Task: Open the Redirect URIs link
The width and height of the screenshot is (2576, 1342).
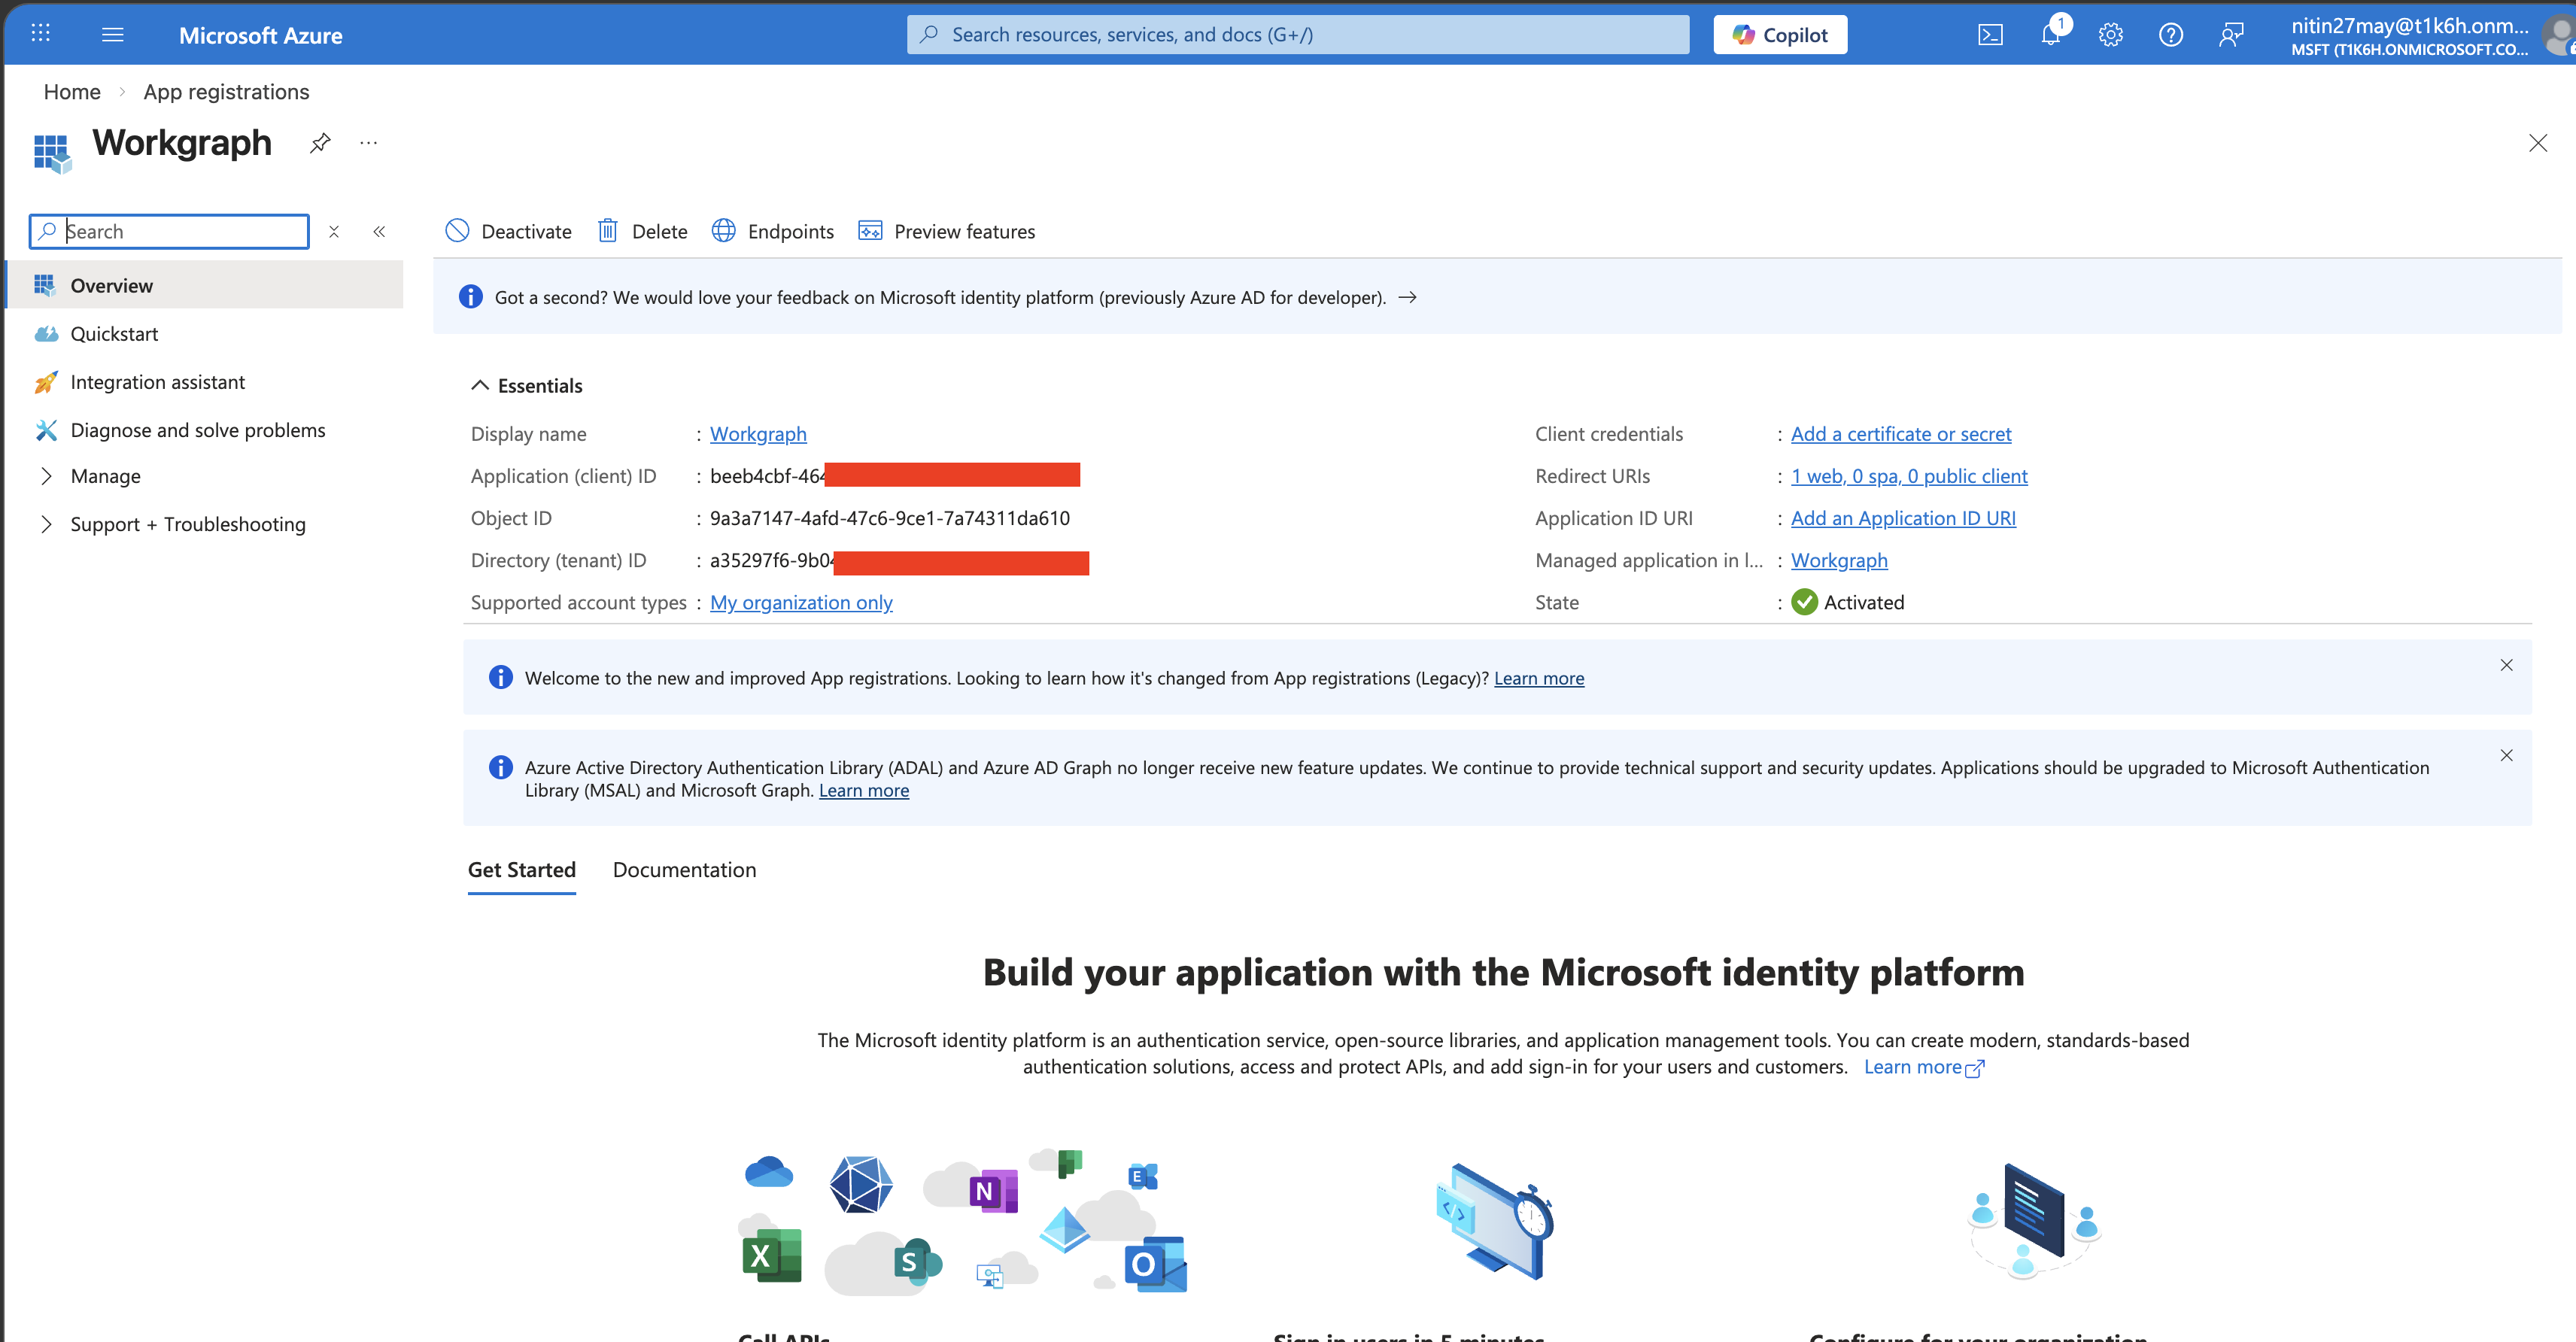Action: 1909,475
